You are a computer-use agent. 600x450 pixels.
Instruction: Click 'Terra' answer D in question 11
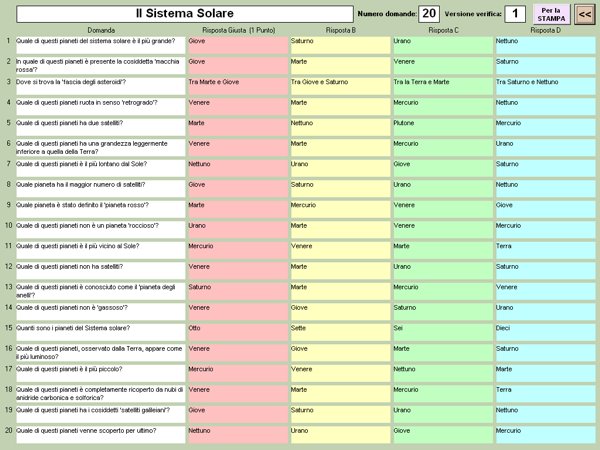[545, 250]
